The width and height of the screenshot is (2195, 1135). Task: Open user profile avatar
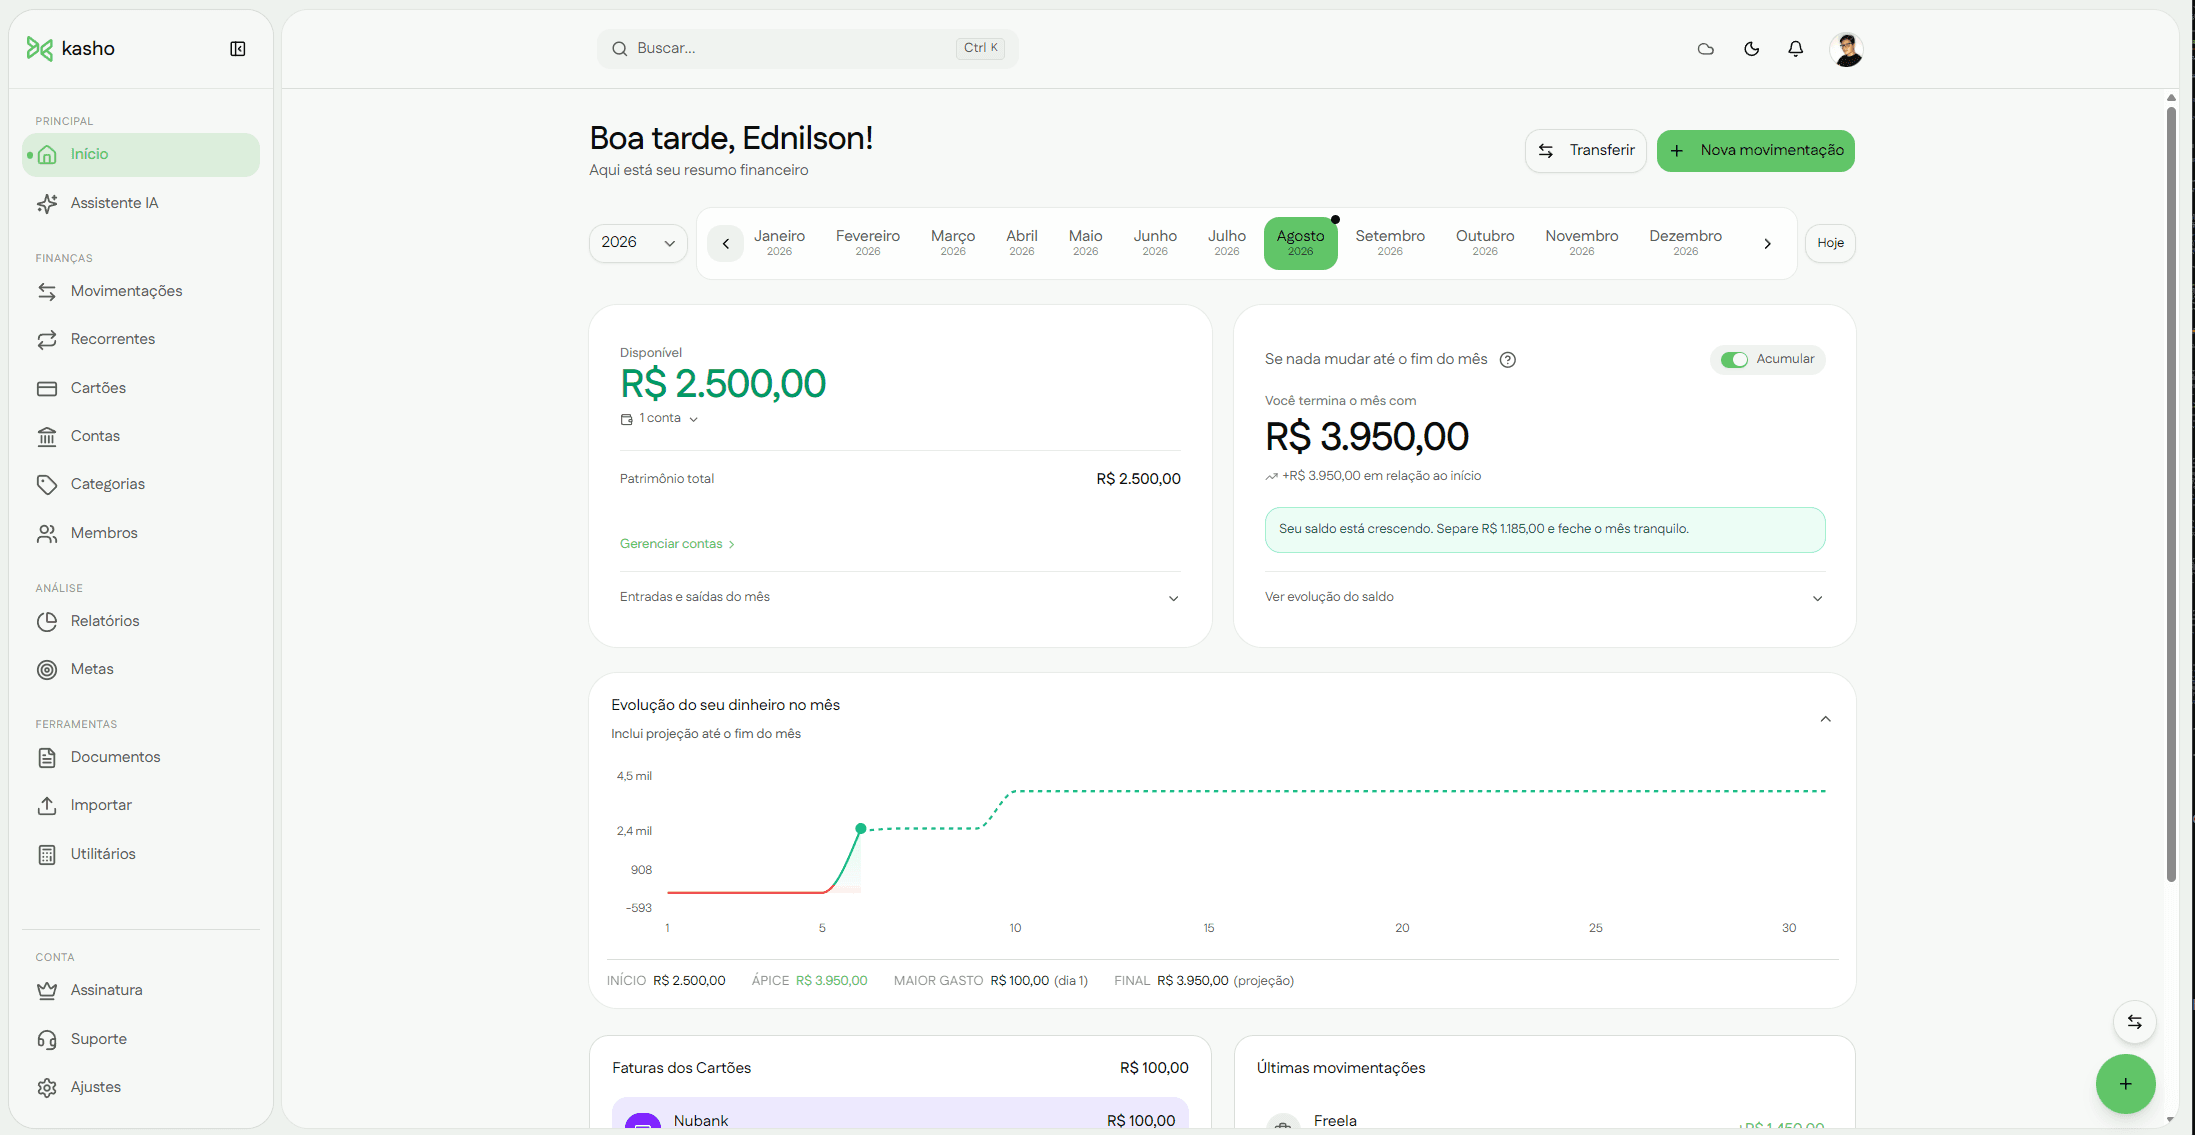tap(1846, 49)
